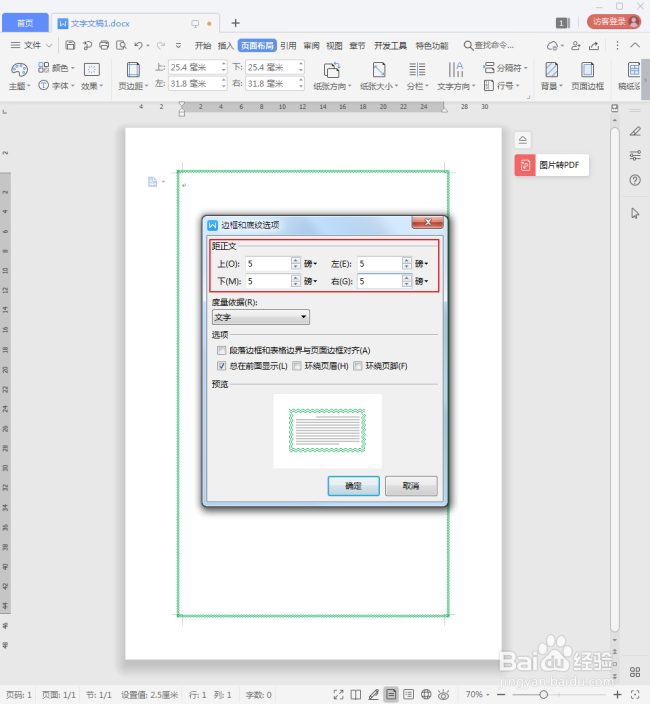Click the collaboration person icon

pos(575,45)
